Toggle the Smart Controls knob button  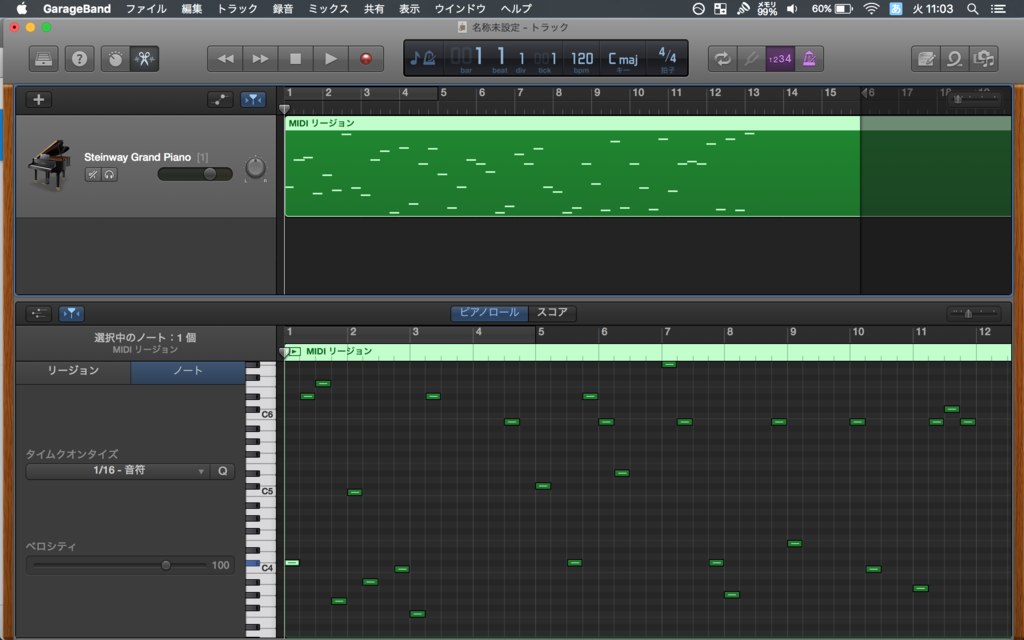point(115,59)
